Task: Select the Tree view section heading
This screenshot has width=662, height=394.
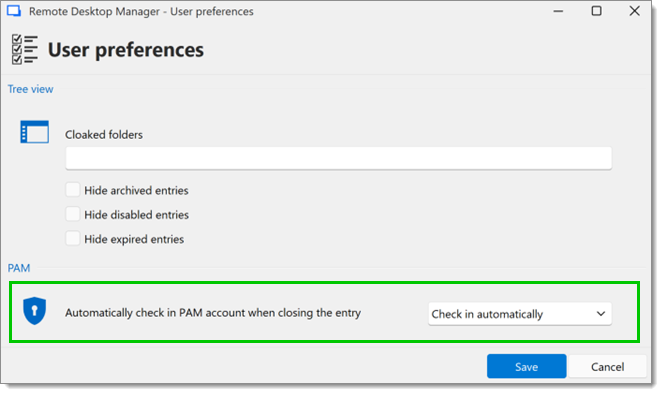Action: pyautogui.click(x=30, y=89)
